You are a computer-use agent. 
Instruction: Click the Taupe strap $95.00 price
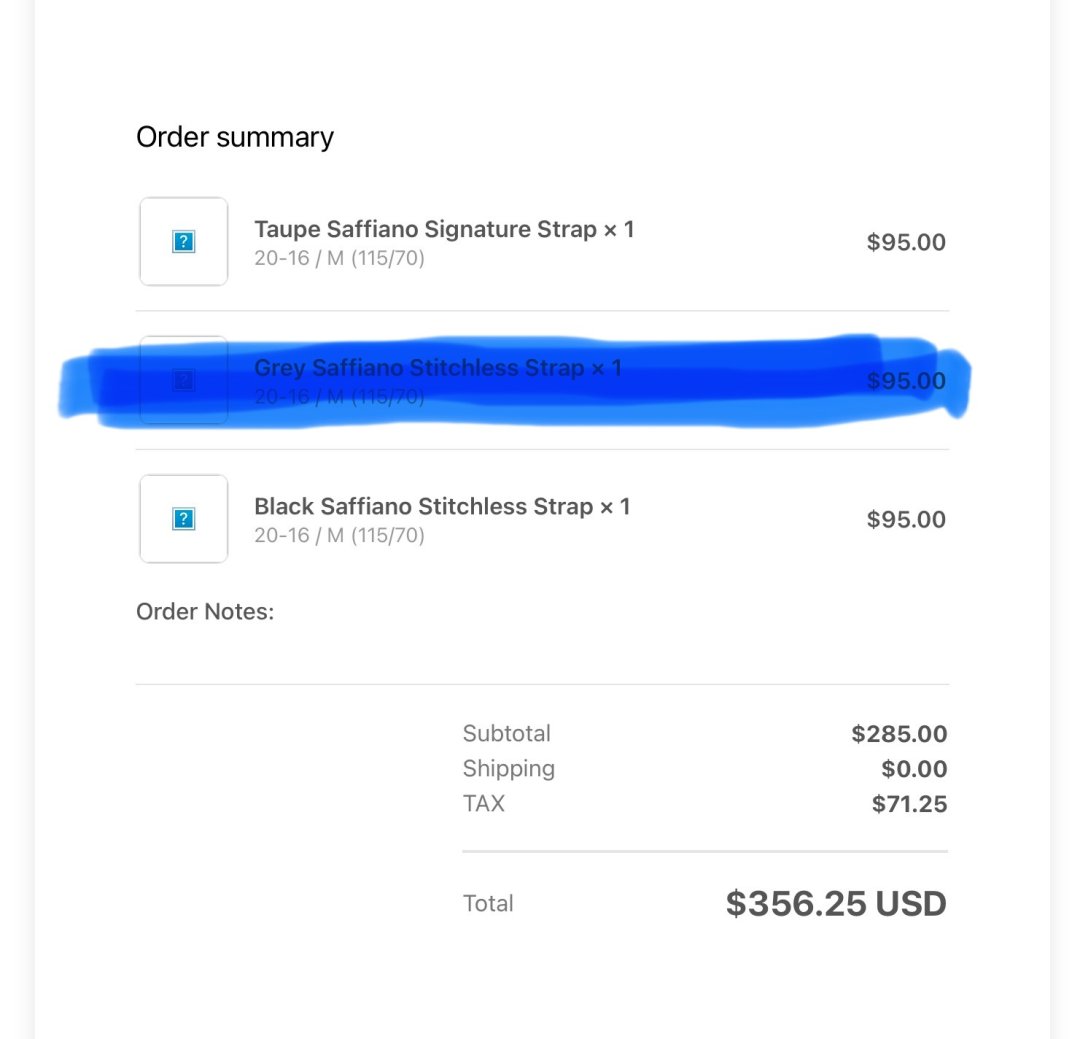pyautogui.click(x=906, y=243)
